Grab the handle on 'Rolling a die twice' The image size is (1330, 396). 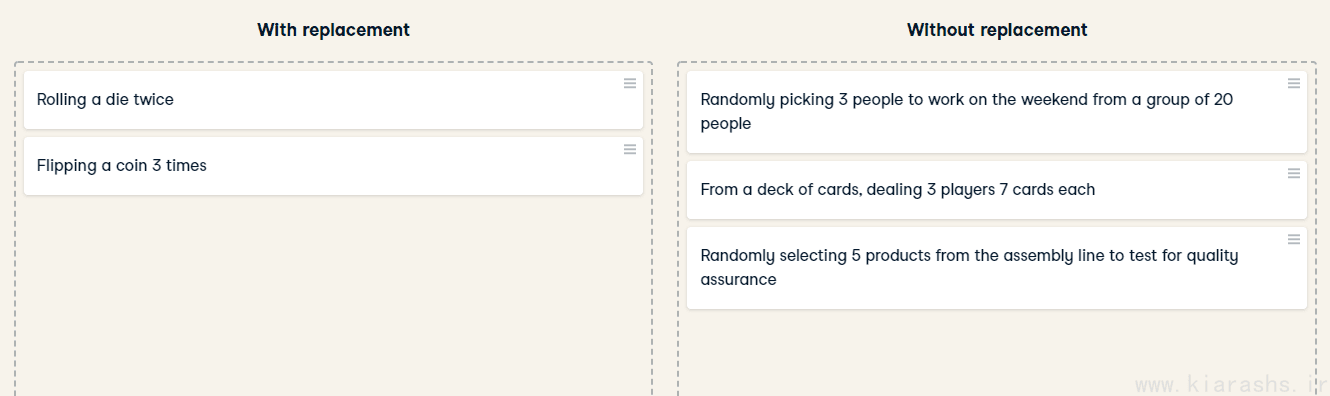(x=630, y=84)
